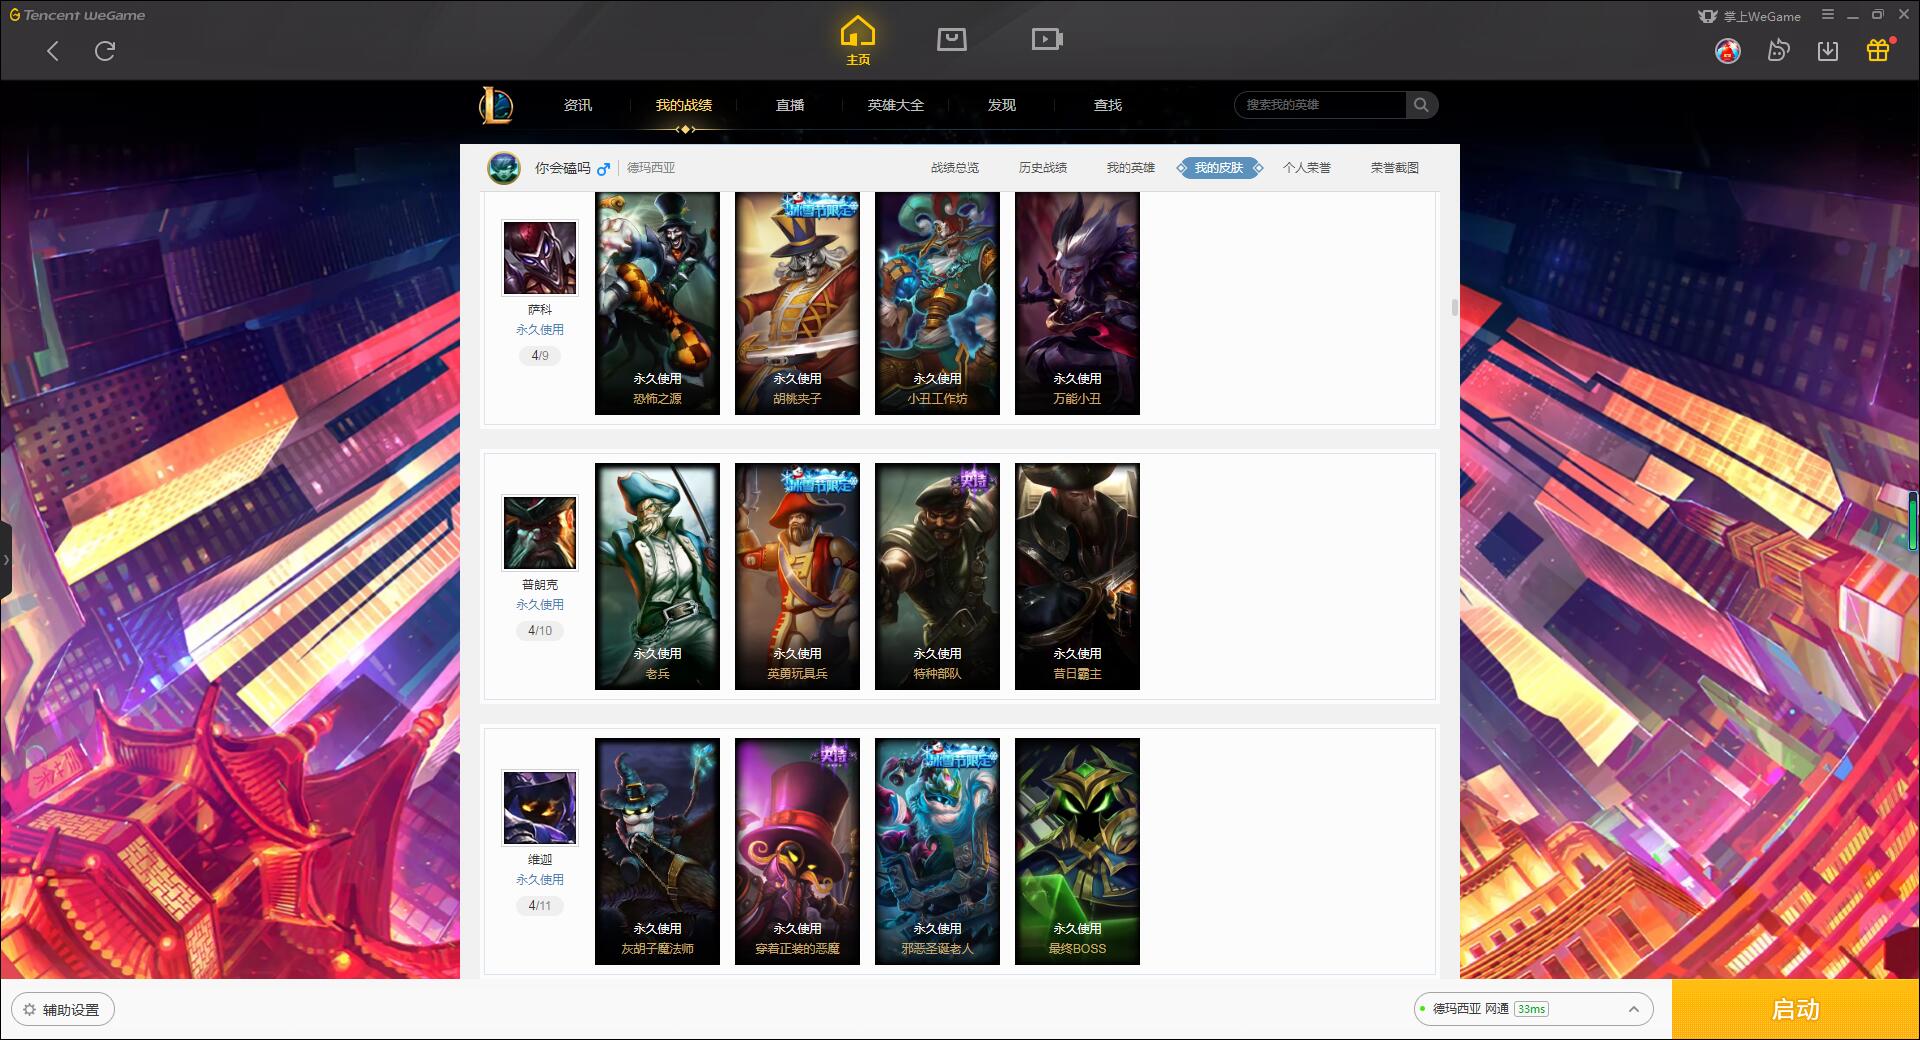Click the 萨科 champion portrait
Viewport: 1920px width, 1040px height.
pyautogui.click(x=540, y=258)
